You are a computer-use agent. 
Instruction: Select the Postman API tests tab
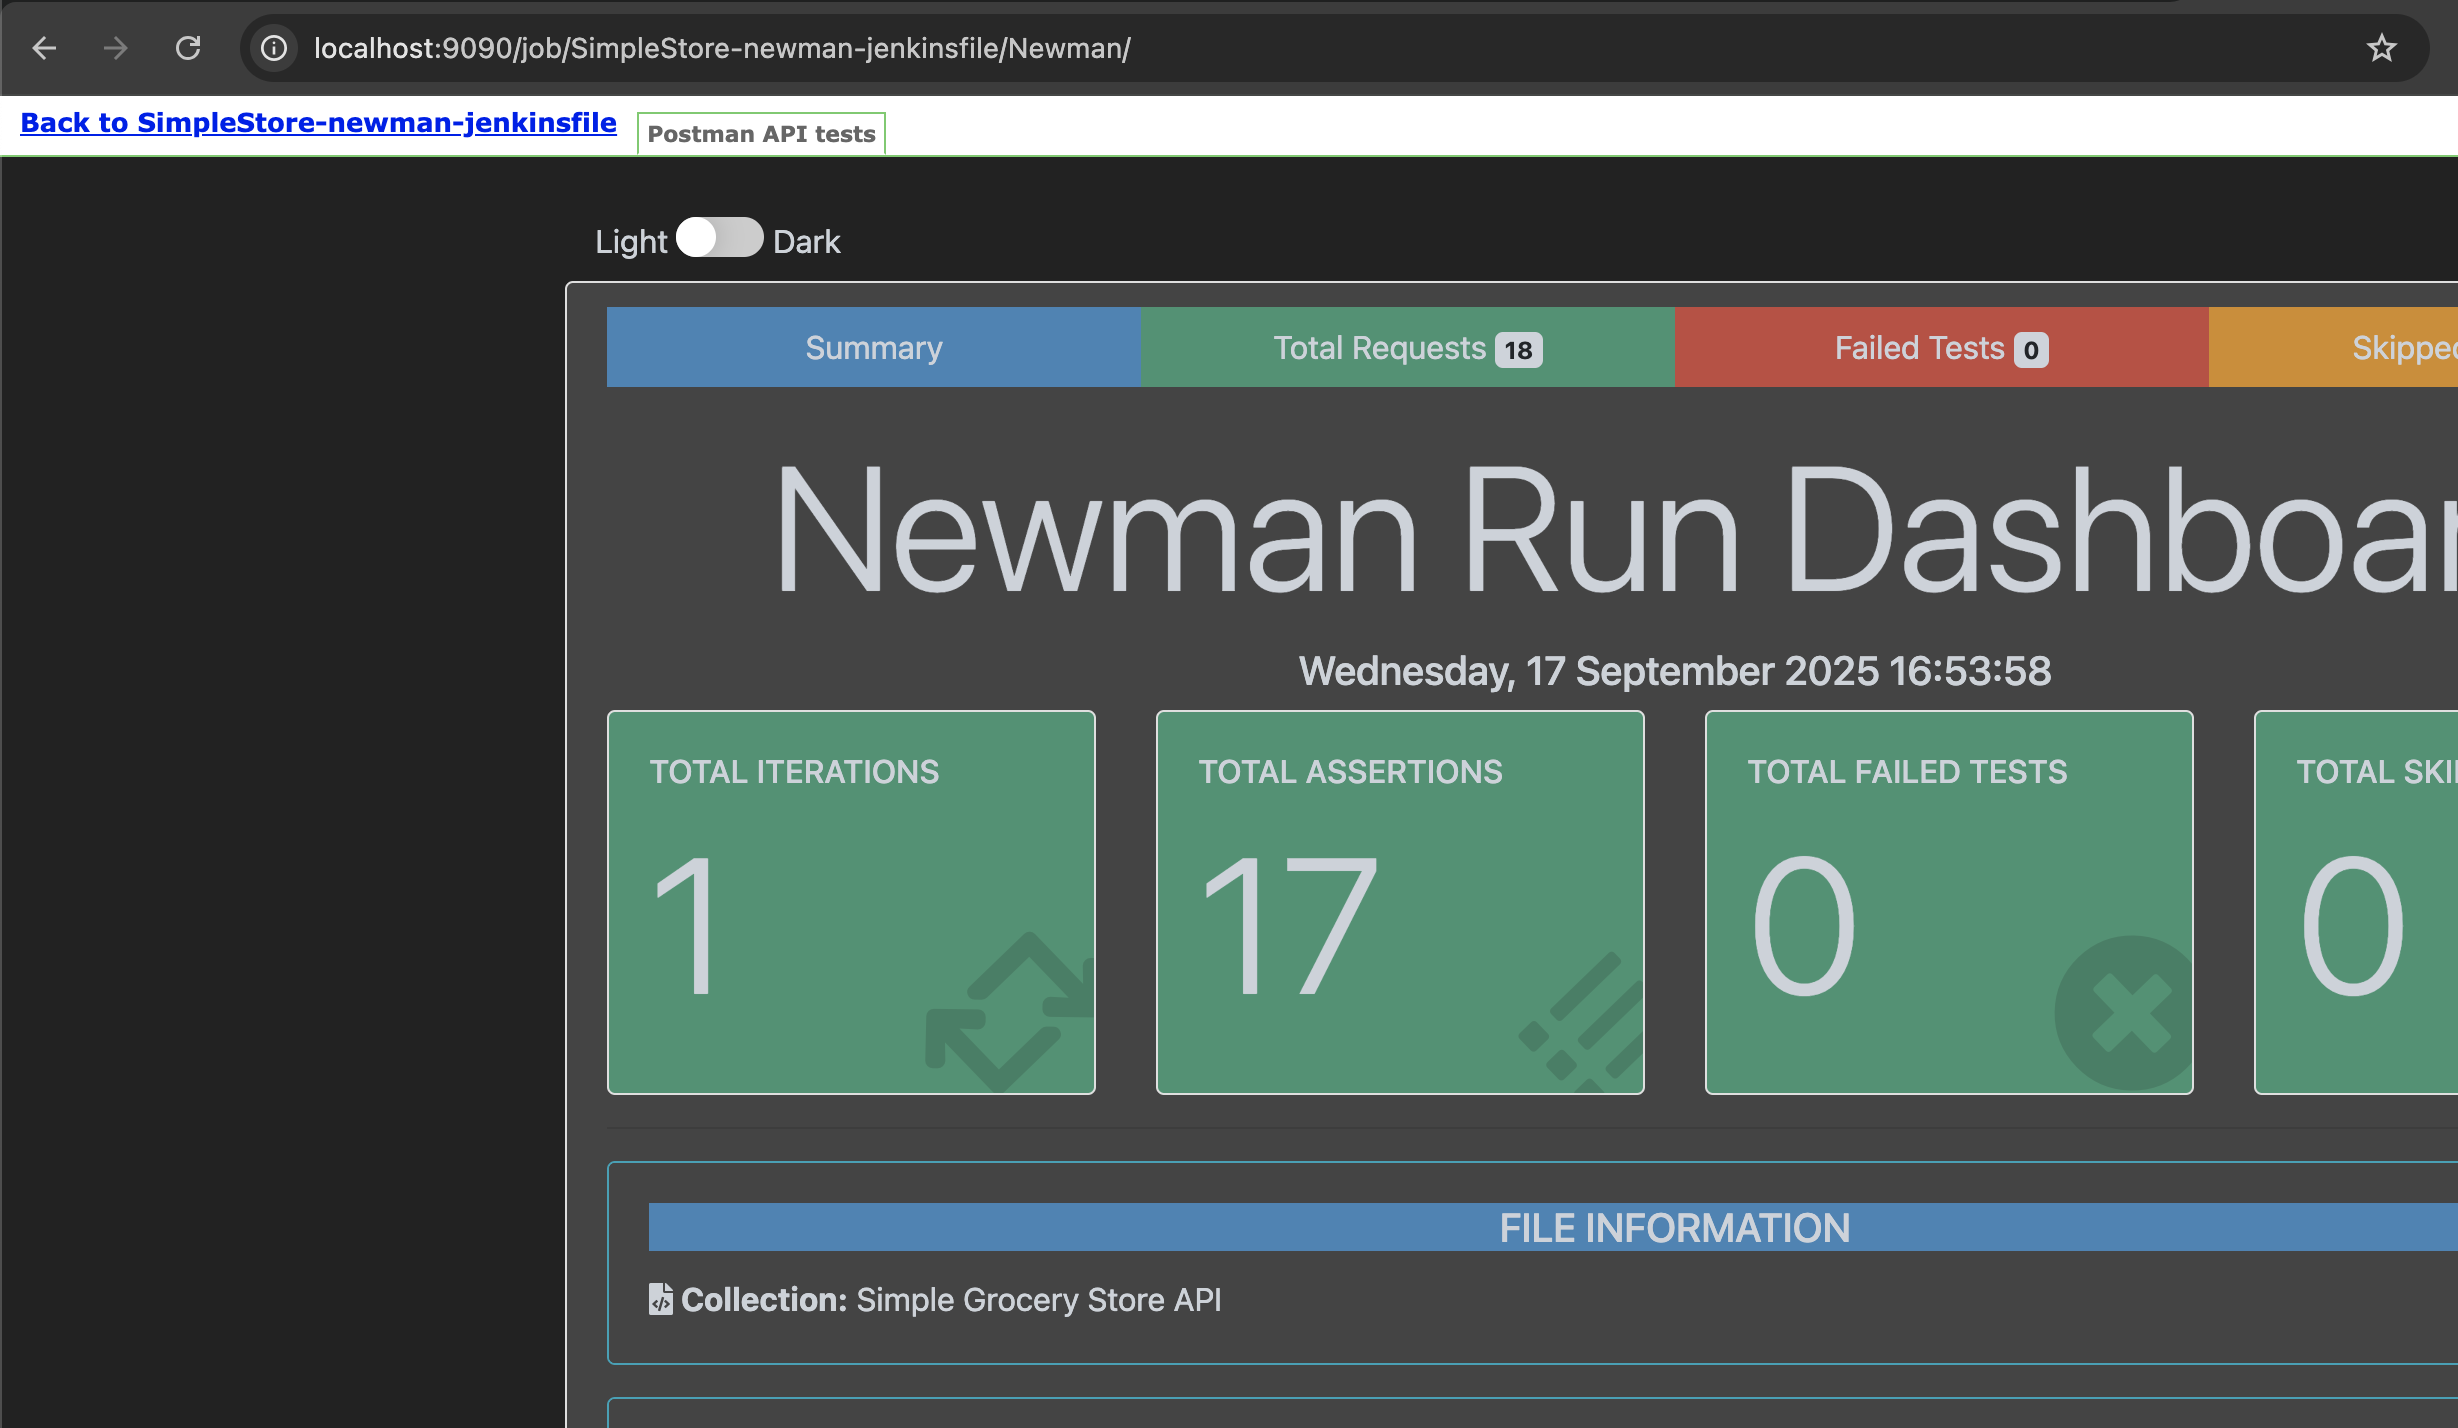coord(761,134)
